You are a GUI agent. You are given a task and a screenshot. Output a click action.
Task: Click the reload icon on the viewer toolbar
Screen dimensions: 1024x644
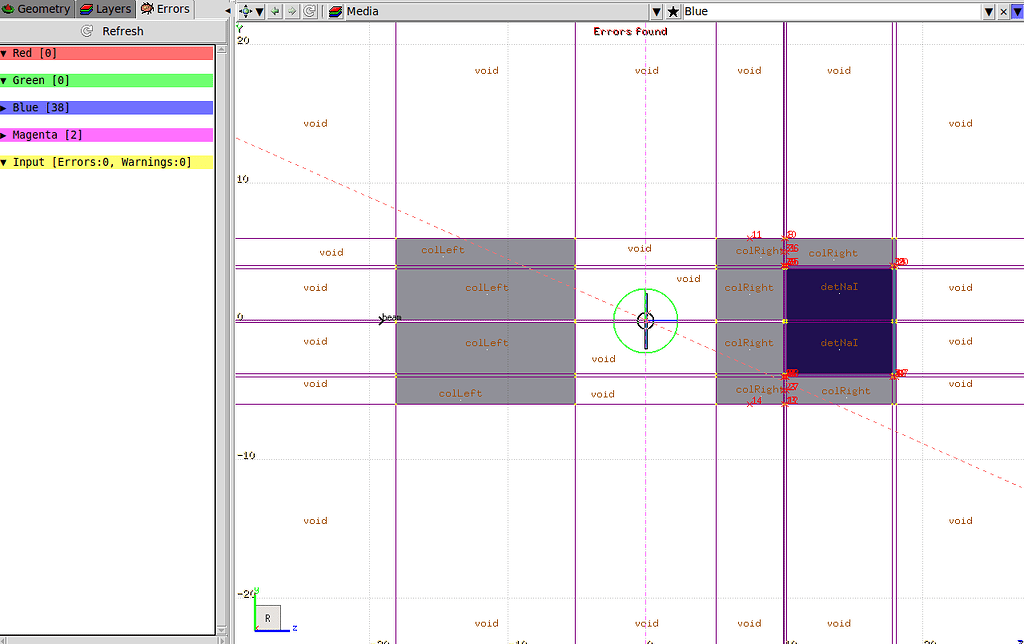point(310,11)
